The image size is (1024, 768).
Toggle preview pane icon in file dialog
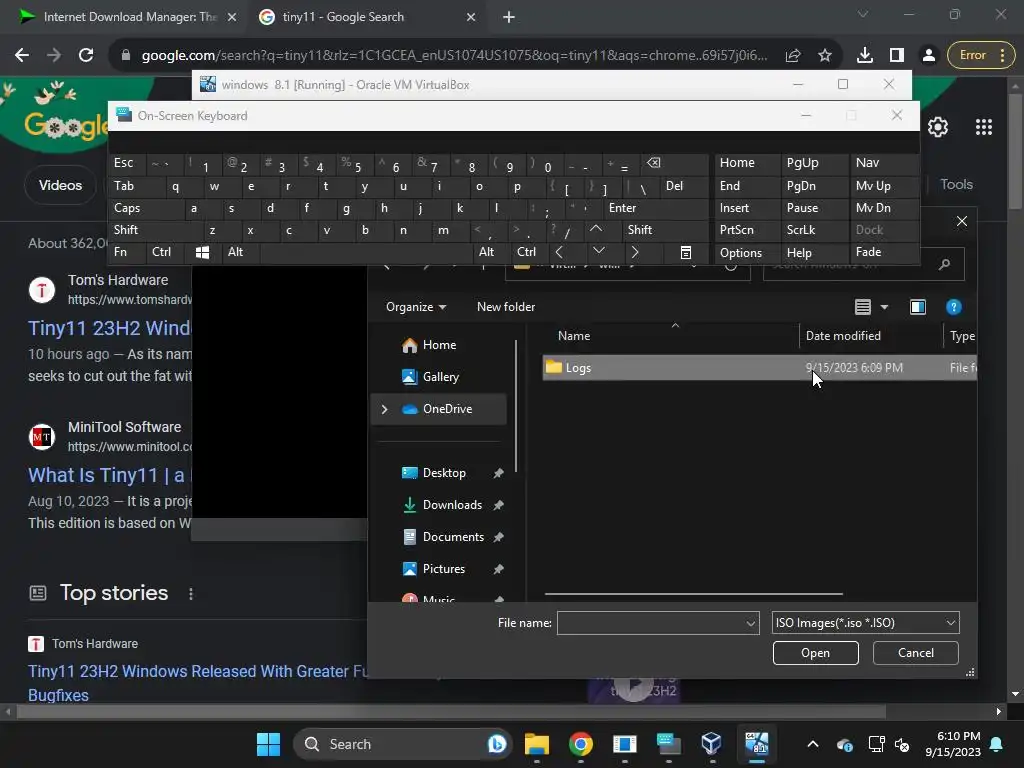pos(918,307)
